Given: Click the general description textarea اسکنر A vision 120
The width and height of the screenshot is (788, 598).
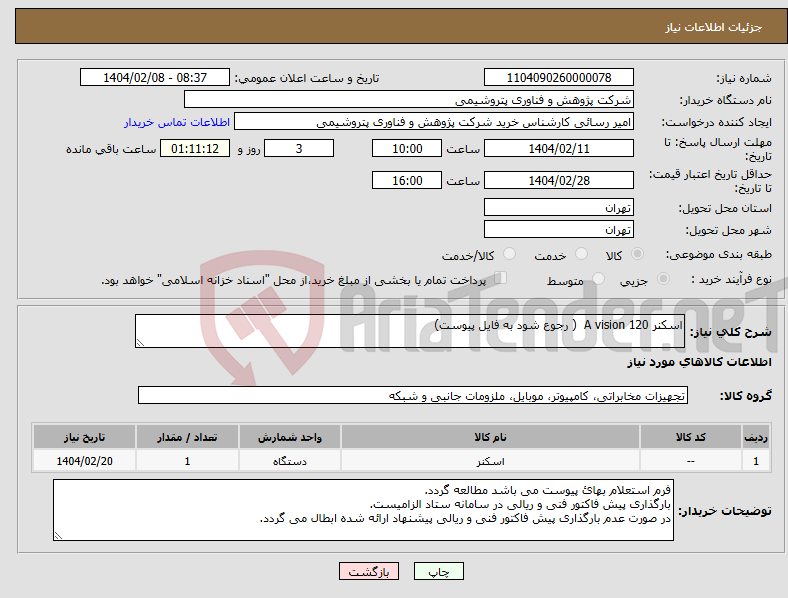Looking at the screenshot, I should point(410,331).
